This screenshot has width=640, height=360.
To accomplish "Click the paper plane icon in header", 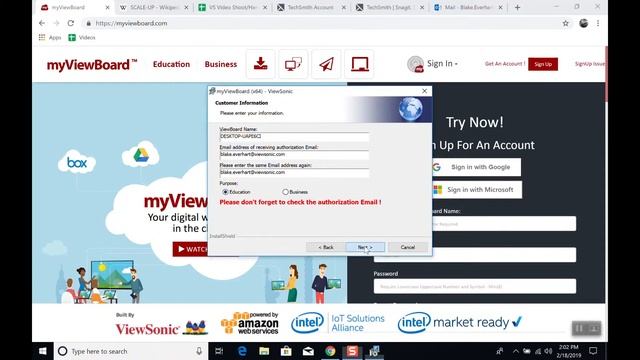I will [326, 64].
